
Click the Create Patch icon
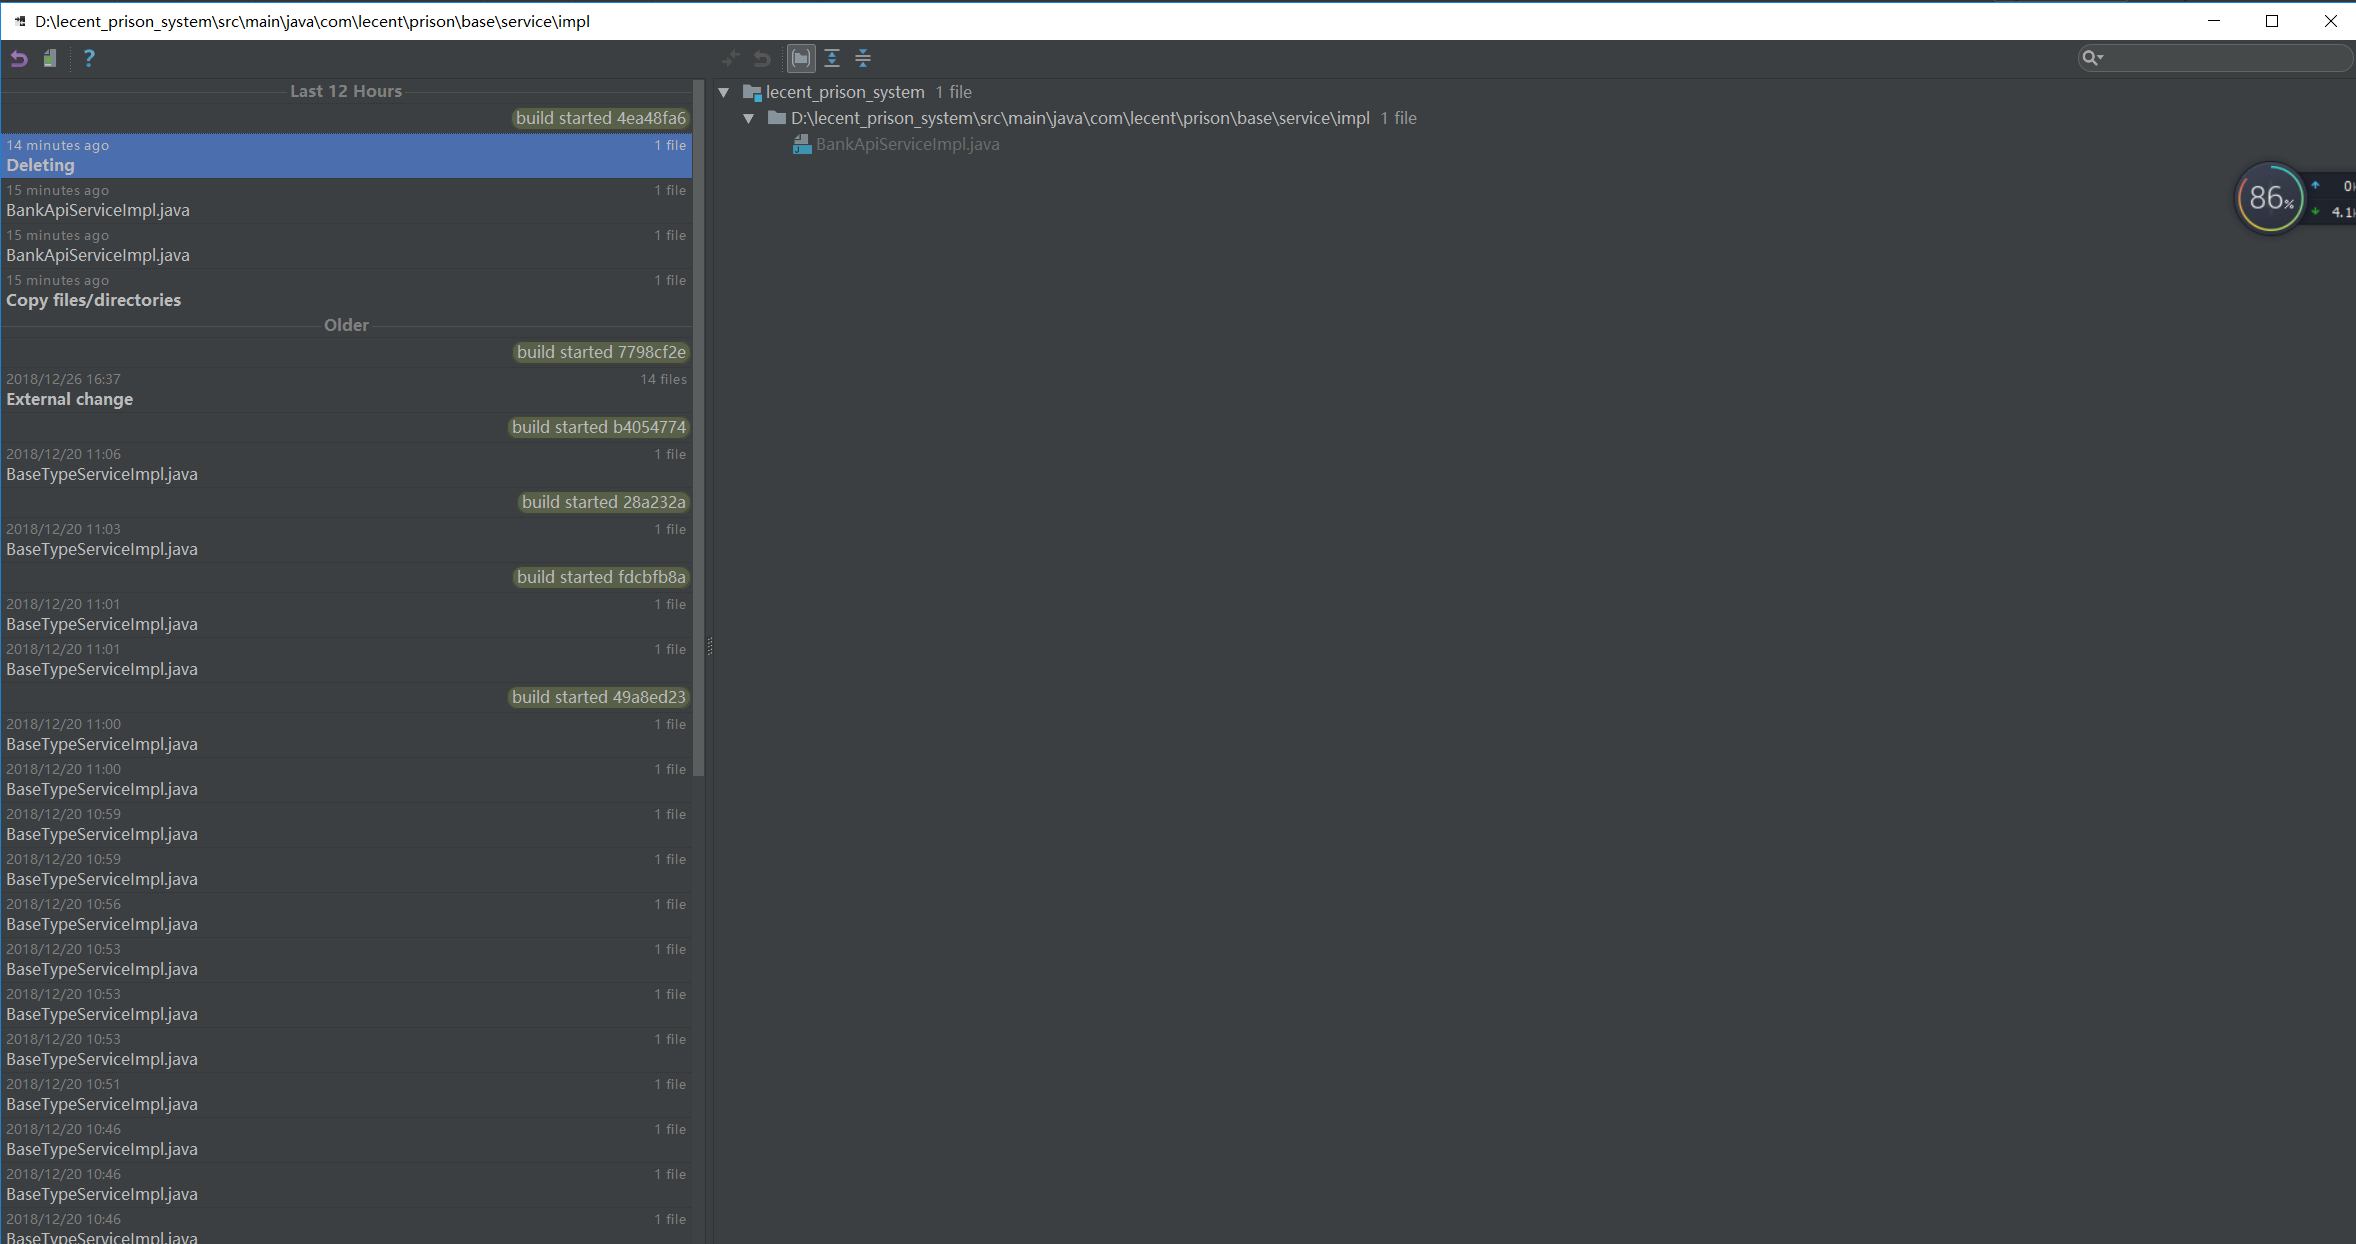[x=50, y=59]
